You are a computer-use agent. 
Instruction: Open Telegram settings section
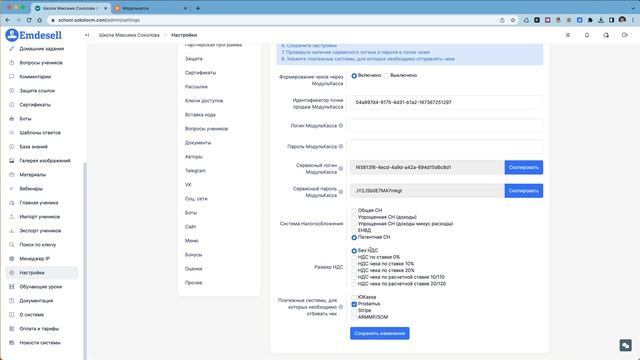coord(195,171)
